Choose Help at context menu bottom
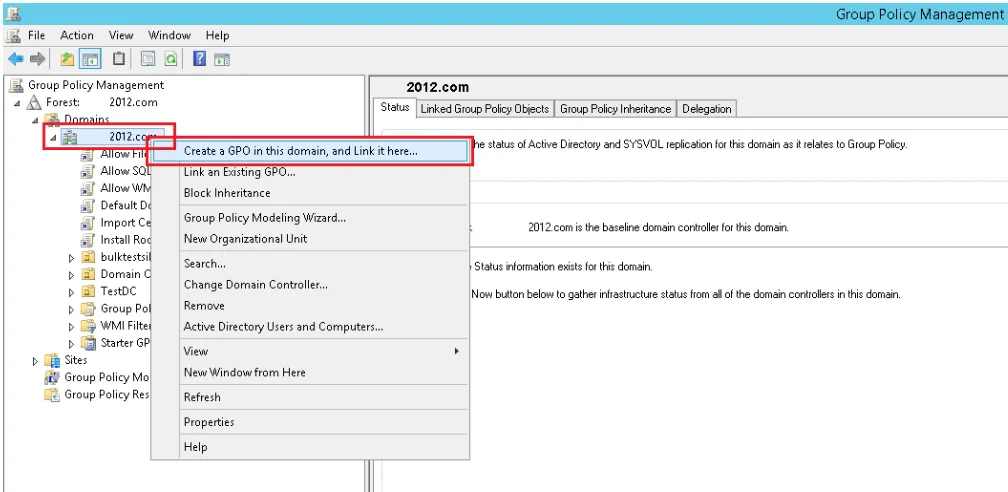 coord(310,447)
